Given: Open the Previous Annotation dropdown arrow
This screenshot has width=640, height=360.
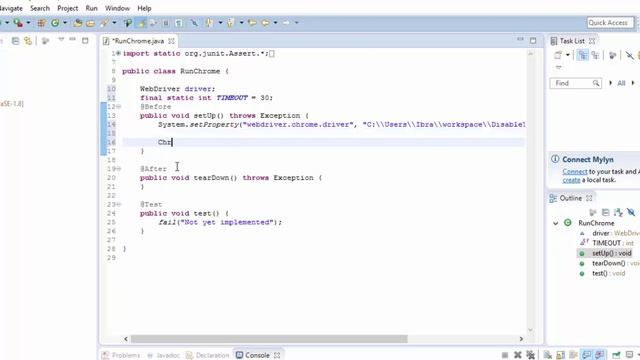Looking at the screenshot, I should click(242, 23).
